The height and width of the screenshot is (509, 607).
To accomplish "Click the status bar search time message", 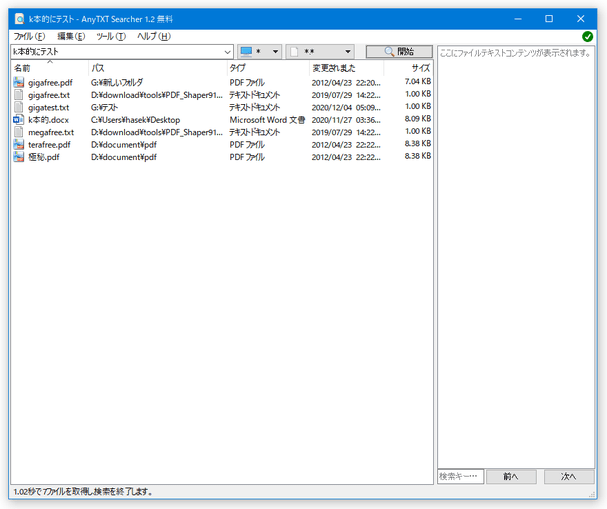I will click(x=83, y=492).
